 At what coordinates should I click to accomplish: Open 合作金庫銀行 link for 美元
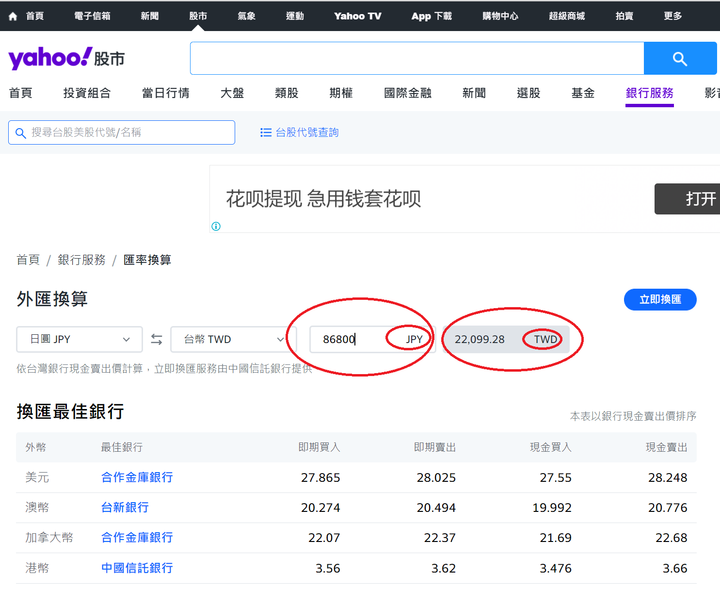pos(137,478)
